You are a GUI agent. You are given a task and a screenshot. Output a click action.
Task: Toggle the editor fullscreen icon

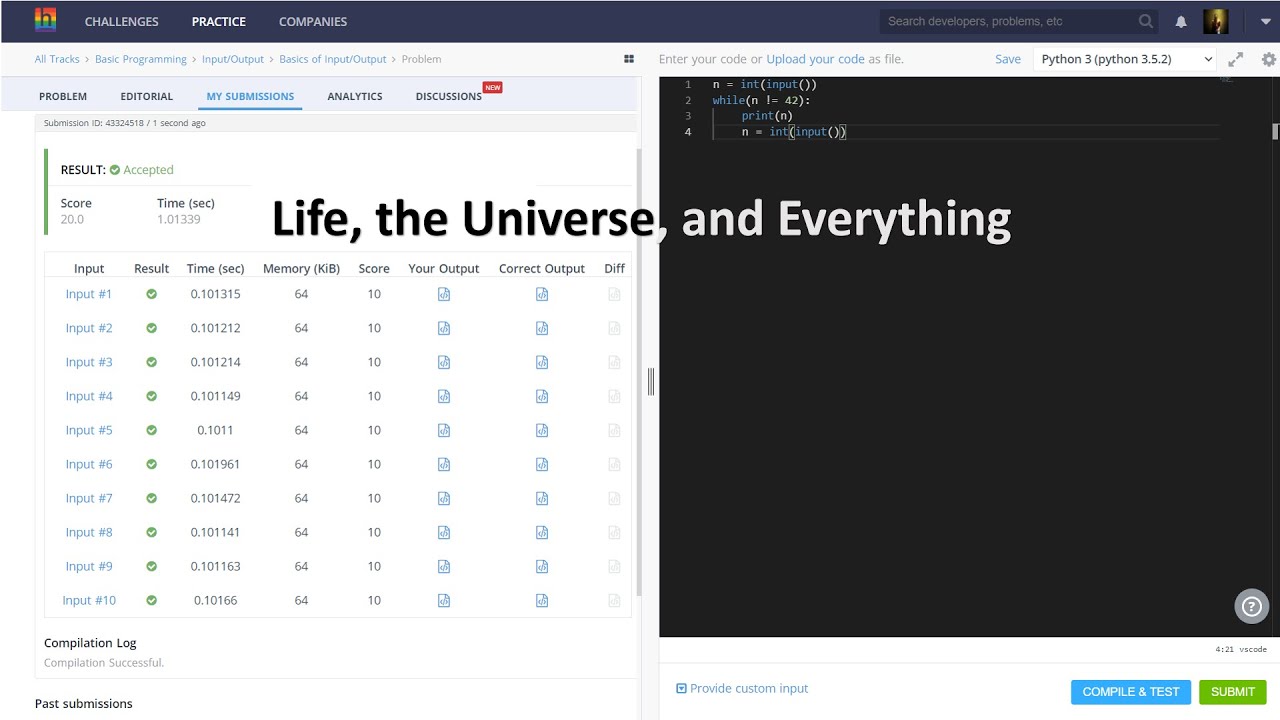pos(1236,59)
